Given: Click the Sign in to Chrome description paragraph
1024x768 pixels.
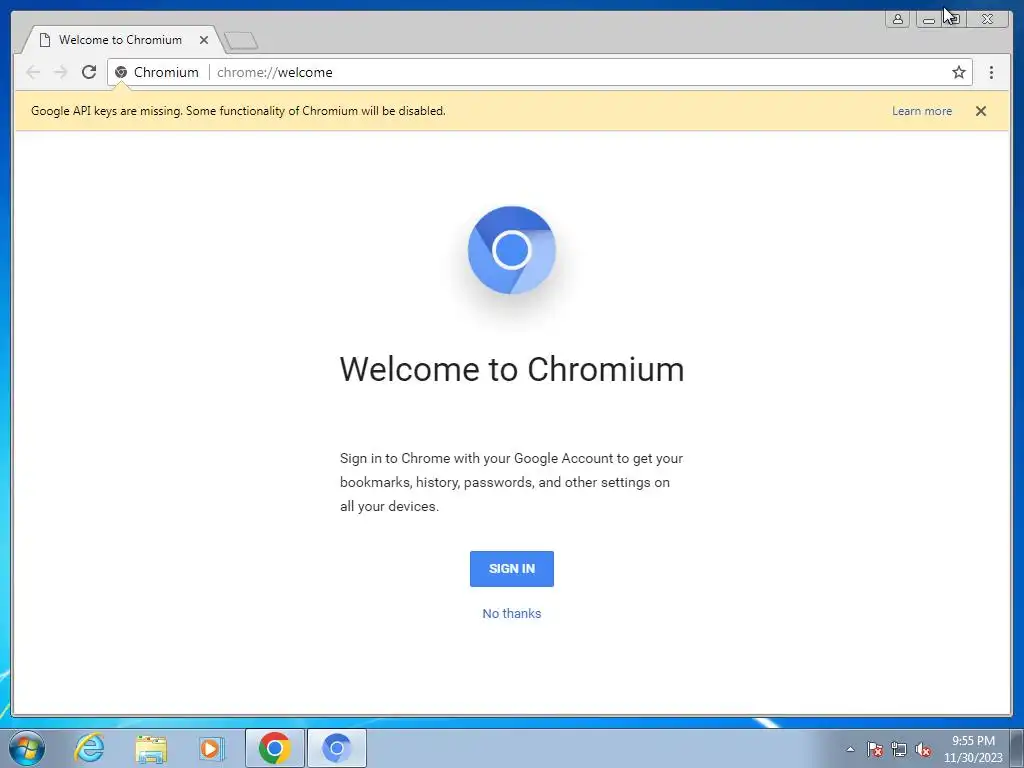Looking at the screenshot, I should point(511,482).
